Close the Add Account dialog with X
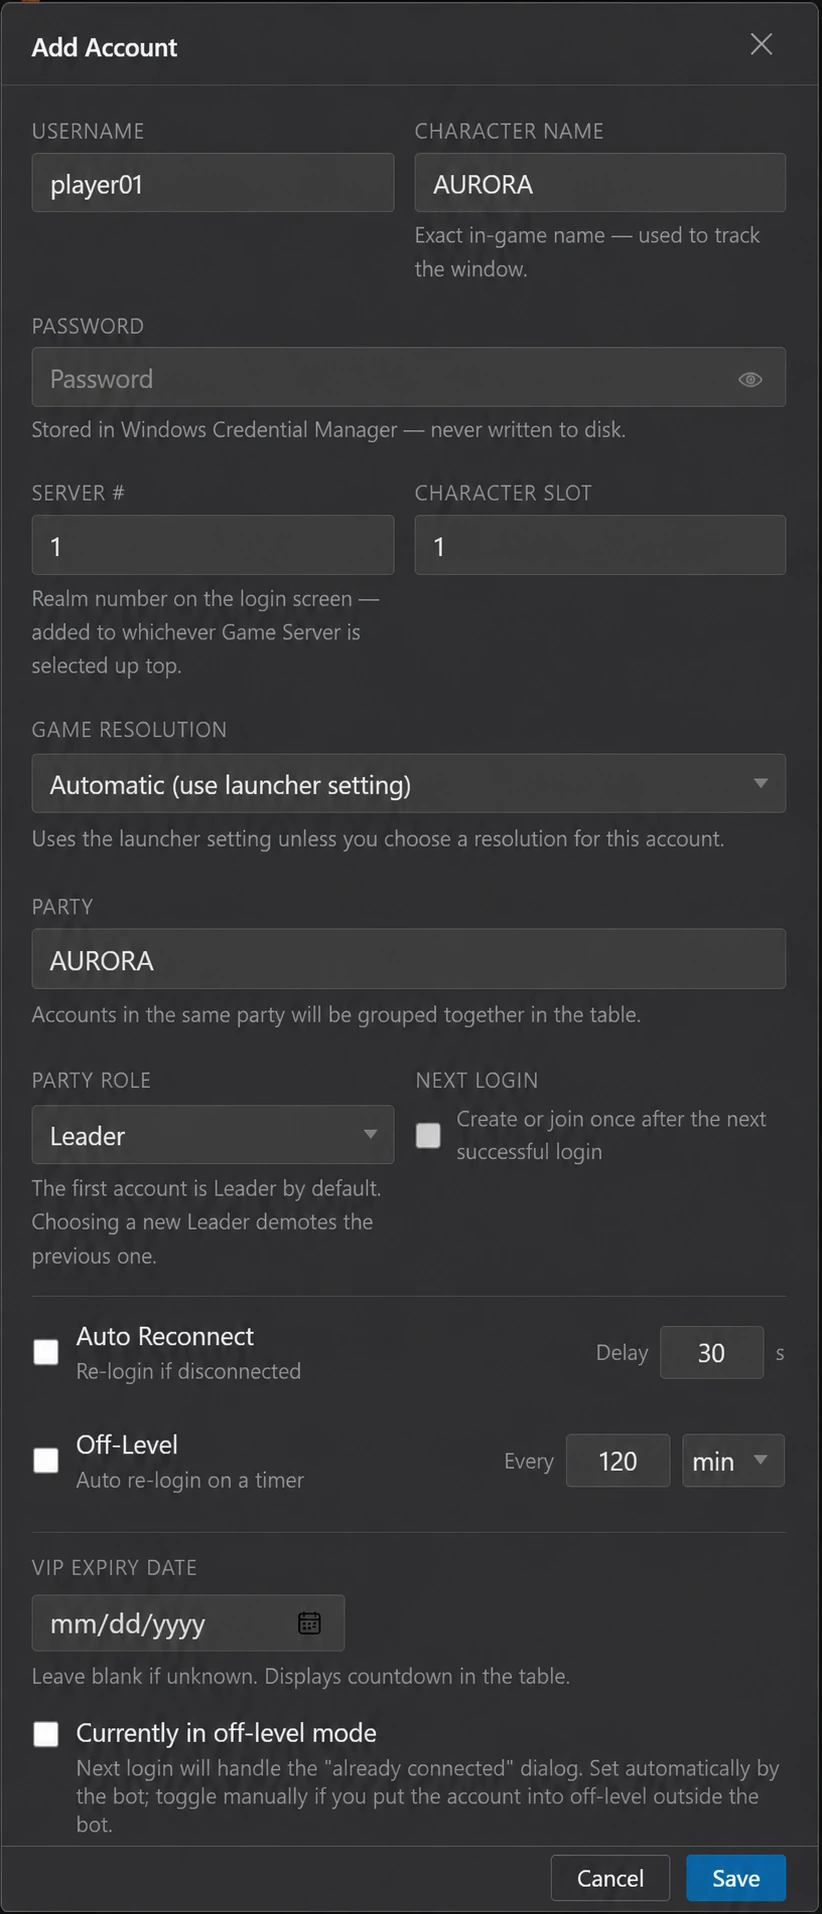The height and width of the screenshot is (1914, 822). tap(761, 44)
